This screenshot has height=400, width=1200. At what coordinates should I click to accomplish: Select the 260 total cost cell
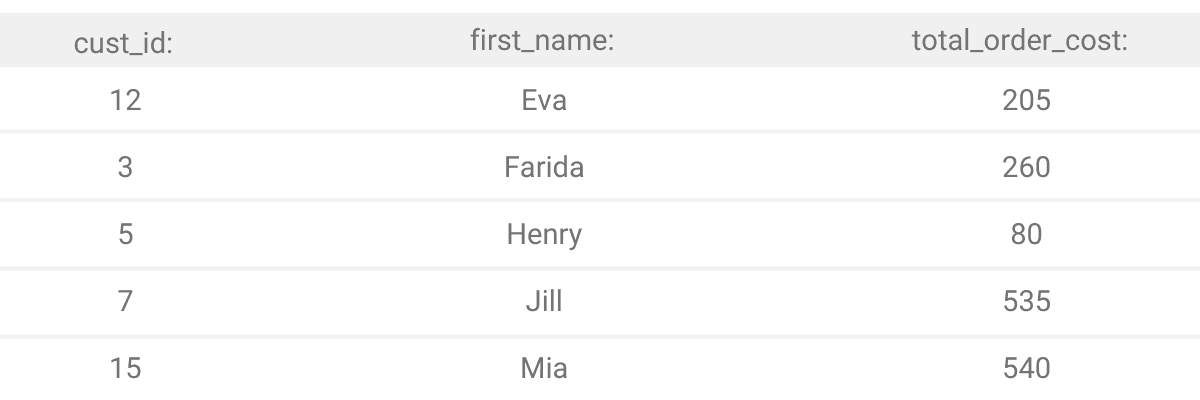[x=1026, y=167]
